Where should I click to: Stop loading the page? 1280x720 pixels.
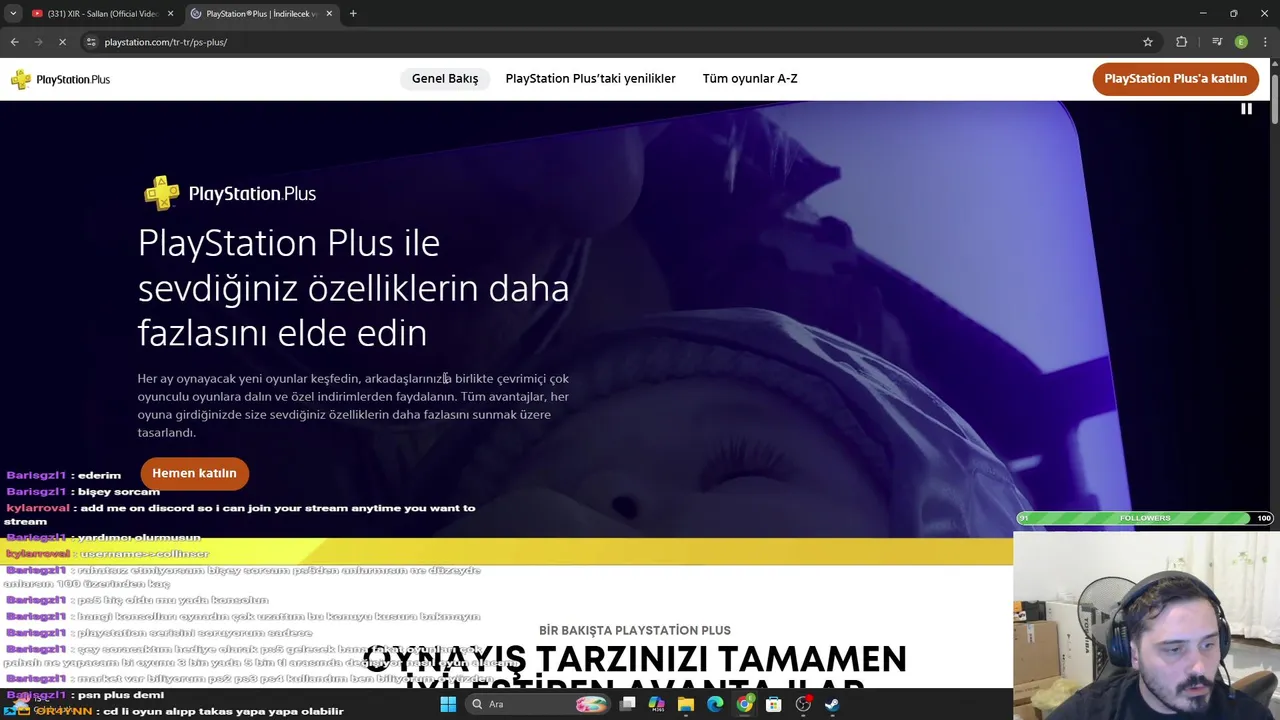click(62, 42)
